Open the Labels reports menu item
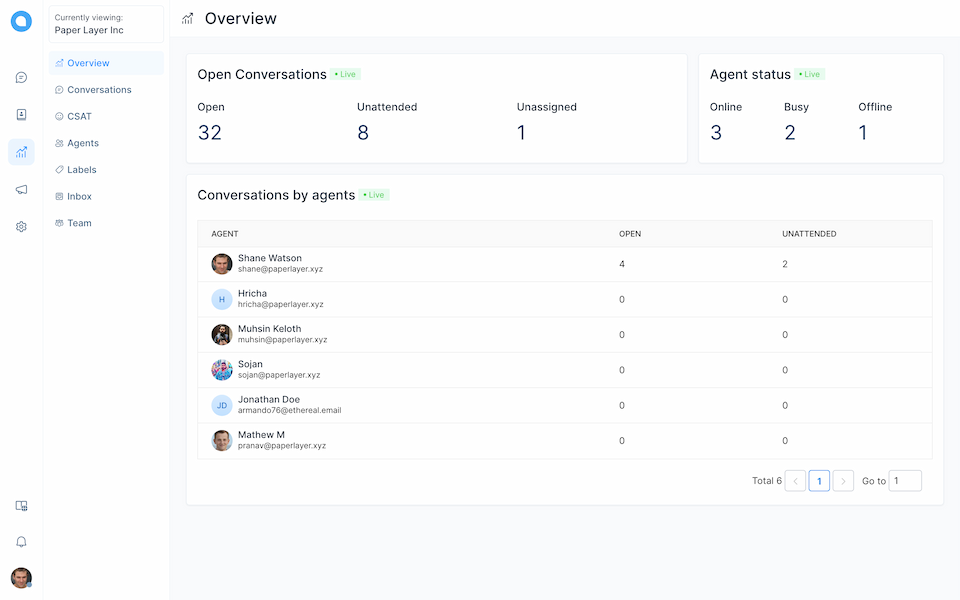This screenshot has width=960, height=600. point(106,170)
